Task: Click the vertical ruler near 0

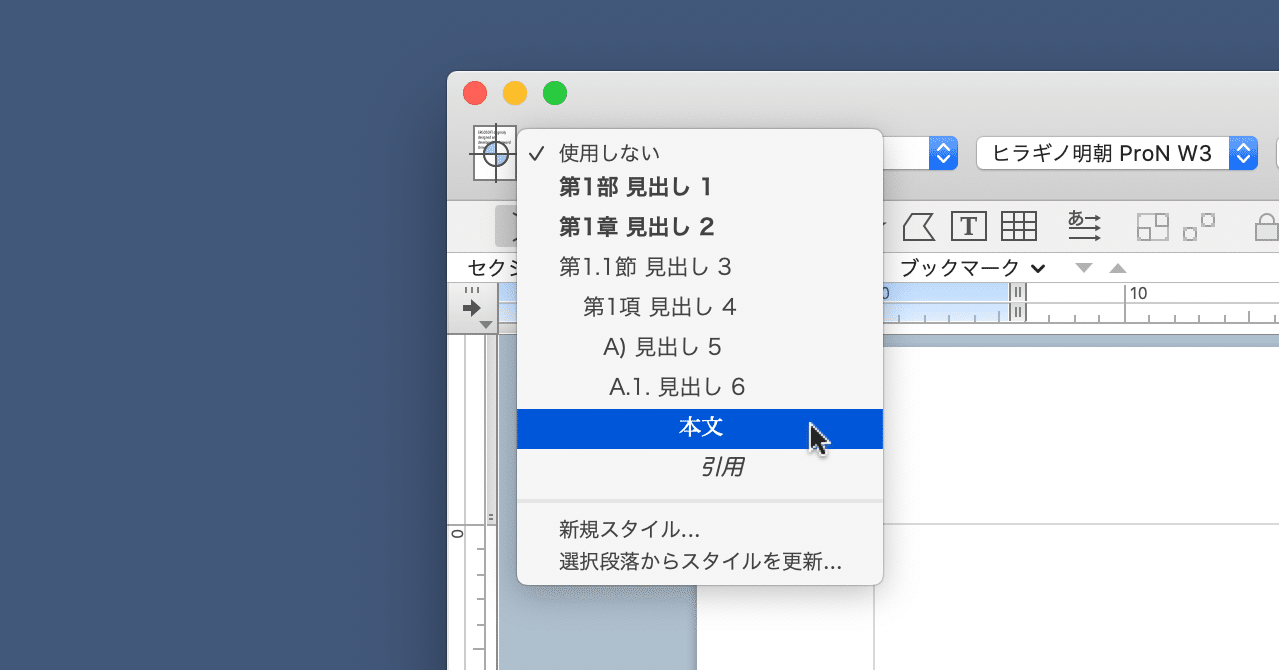Action: pyautogui.click(x=458, y=534)
